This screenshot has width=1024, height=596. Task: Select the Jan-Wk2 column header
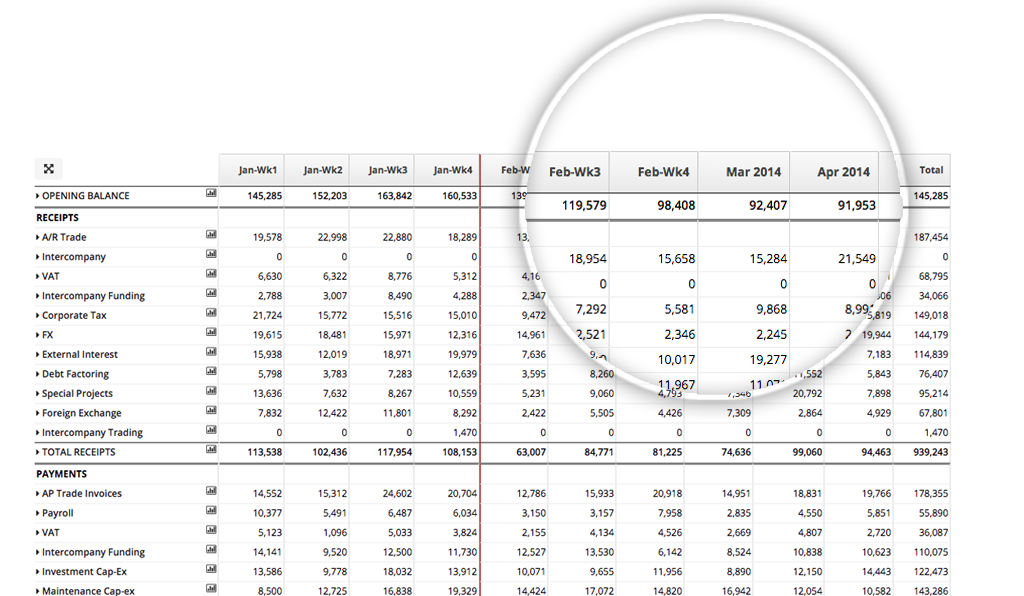(x=317, y=170)
